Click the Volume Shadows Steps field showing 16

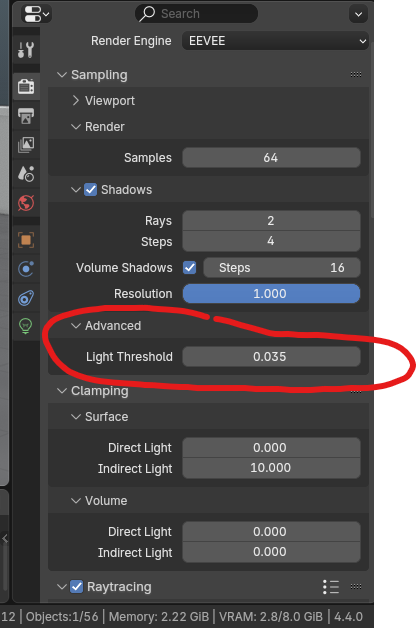282,268
